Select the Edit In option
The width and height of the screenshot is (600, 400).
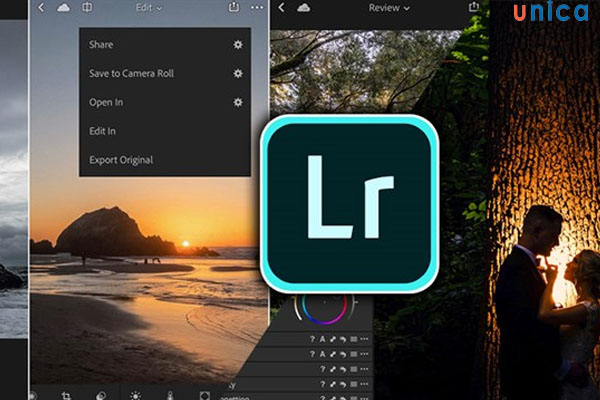coord(102,131)
